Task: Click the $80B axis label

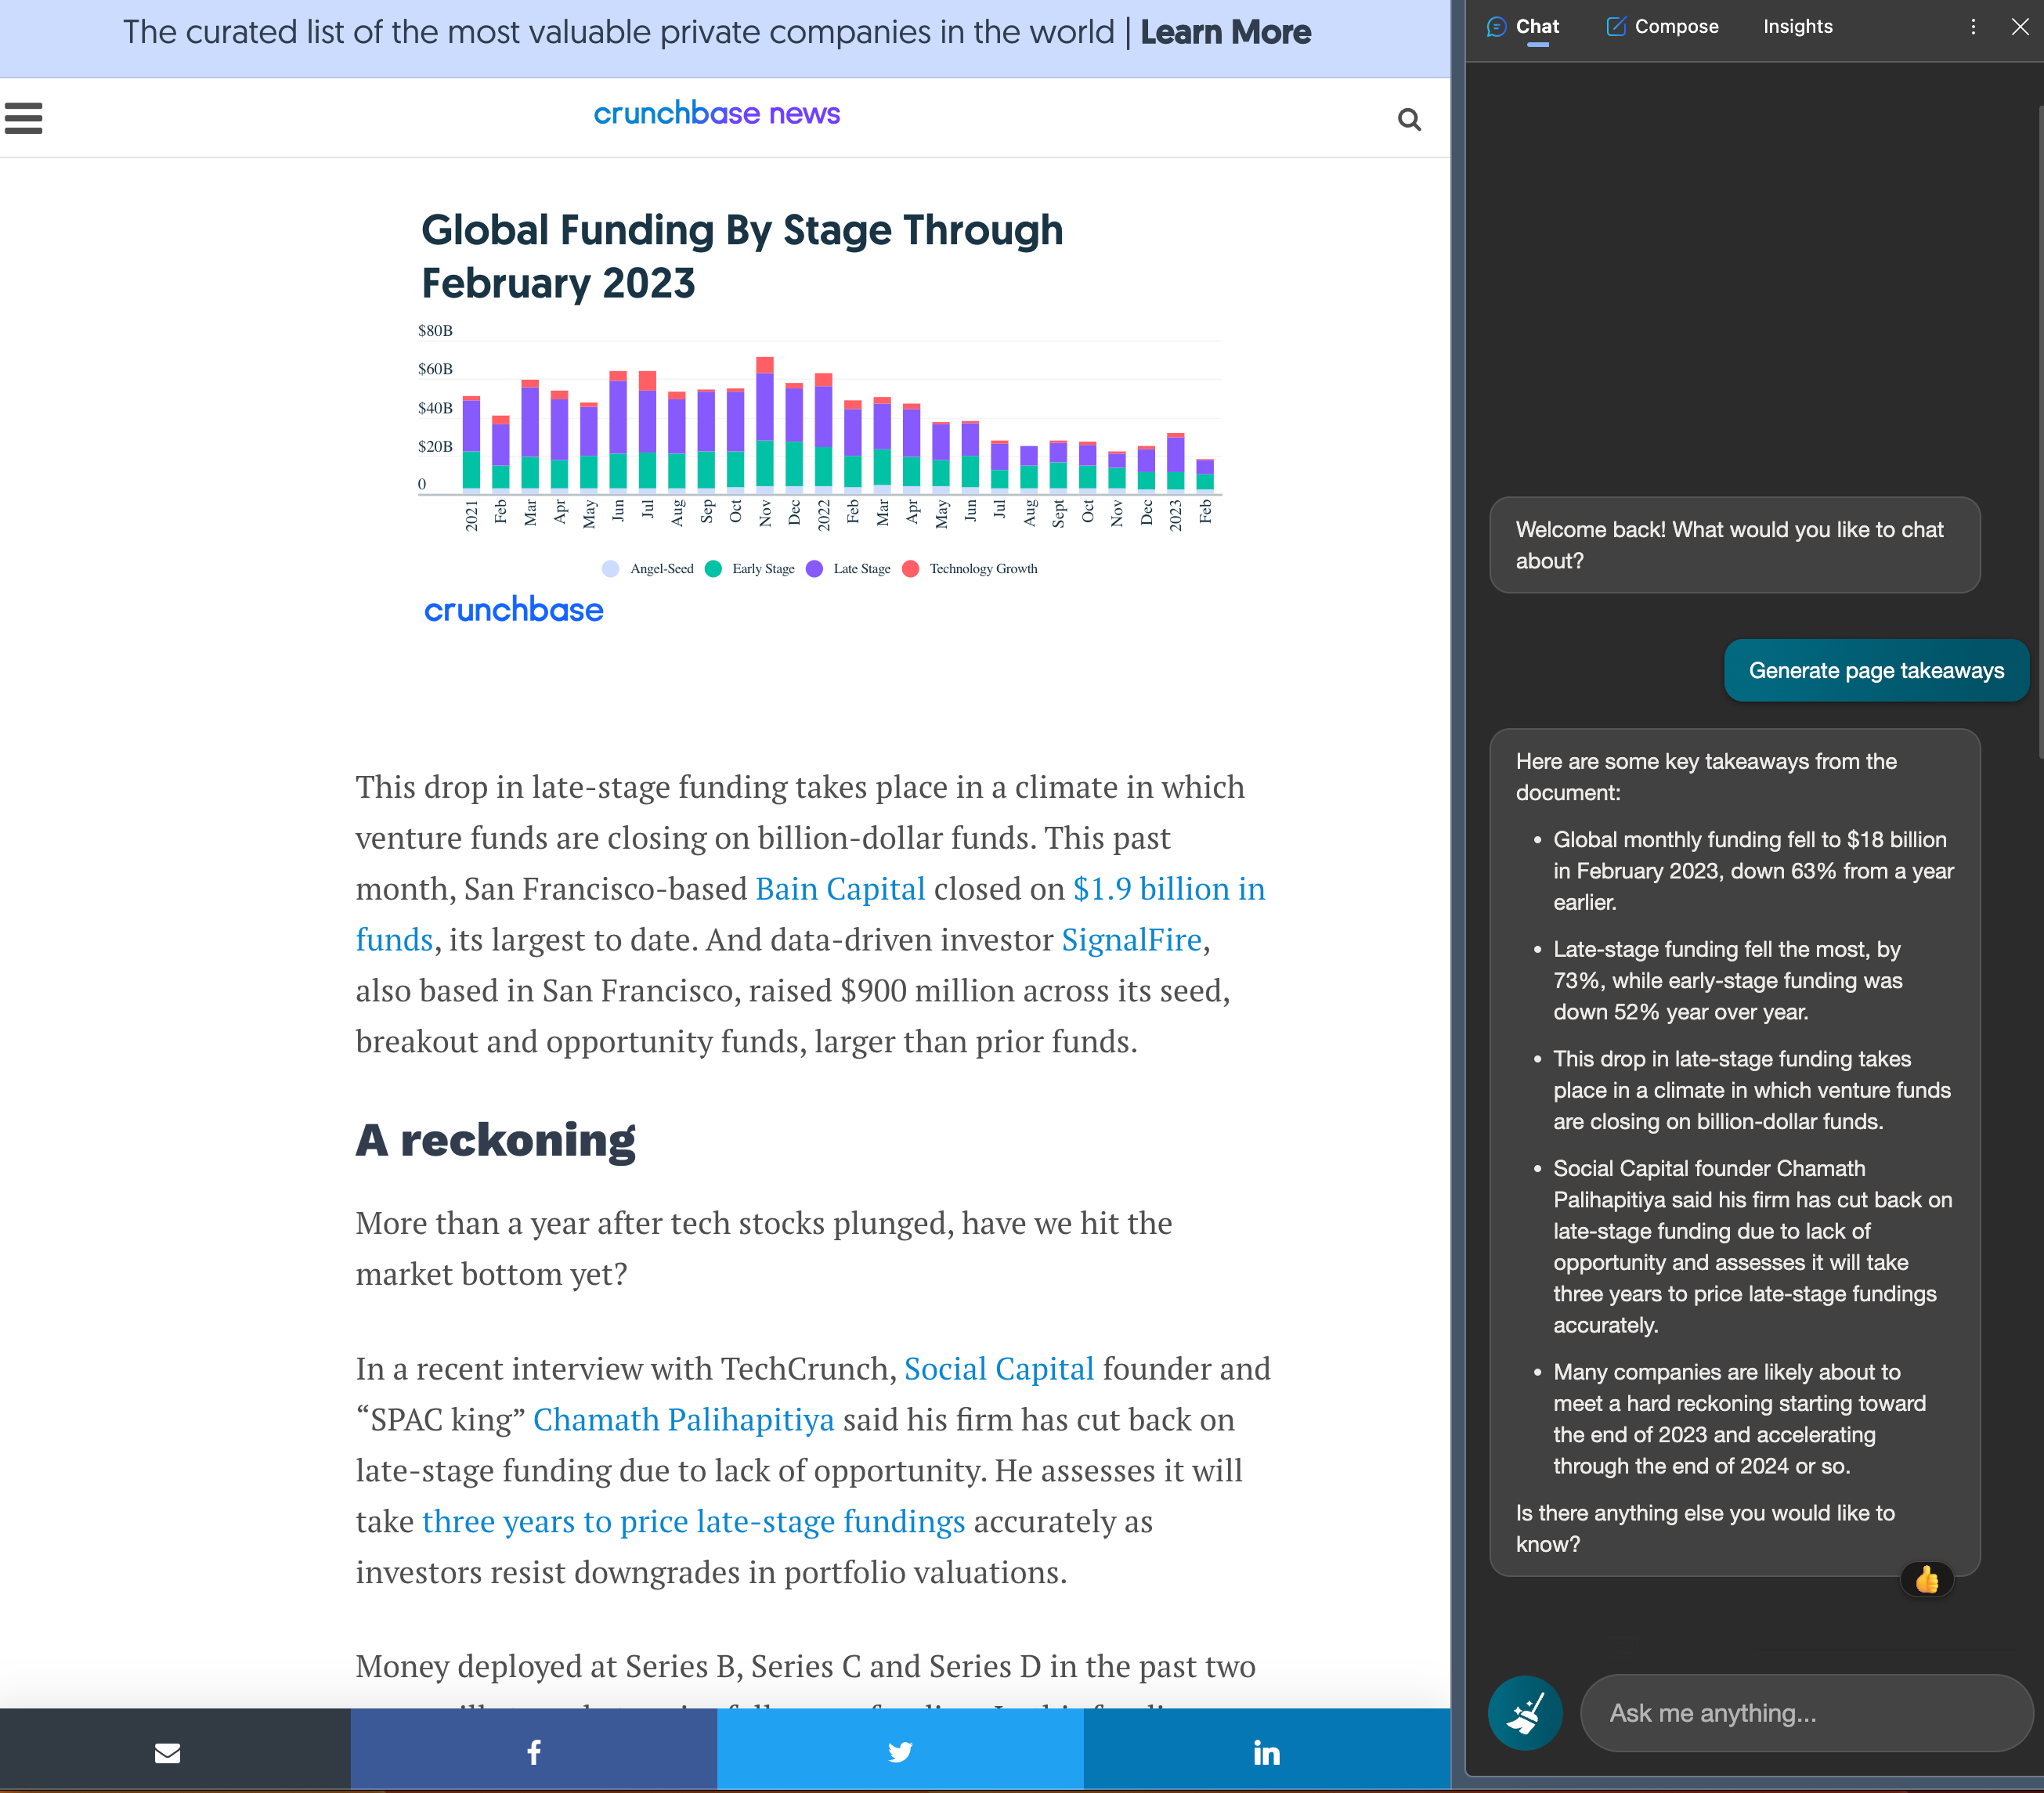Action: coord(435,331)
